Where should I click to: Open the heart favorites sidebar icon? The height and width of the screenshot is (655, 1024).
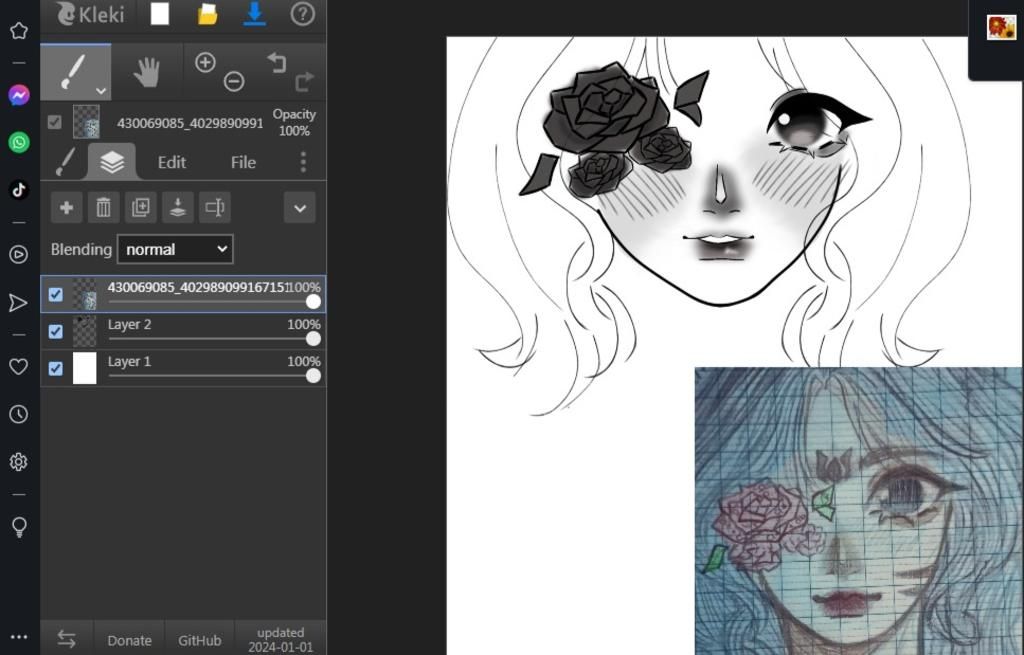click(18, 366)
